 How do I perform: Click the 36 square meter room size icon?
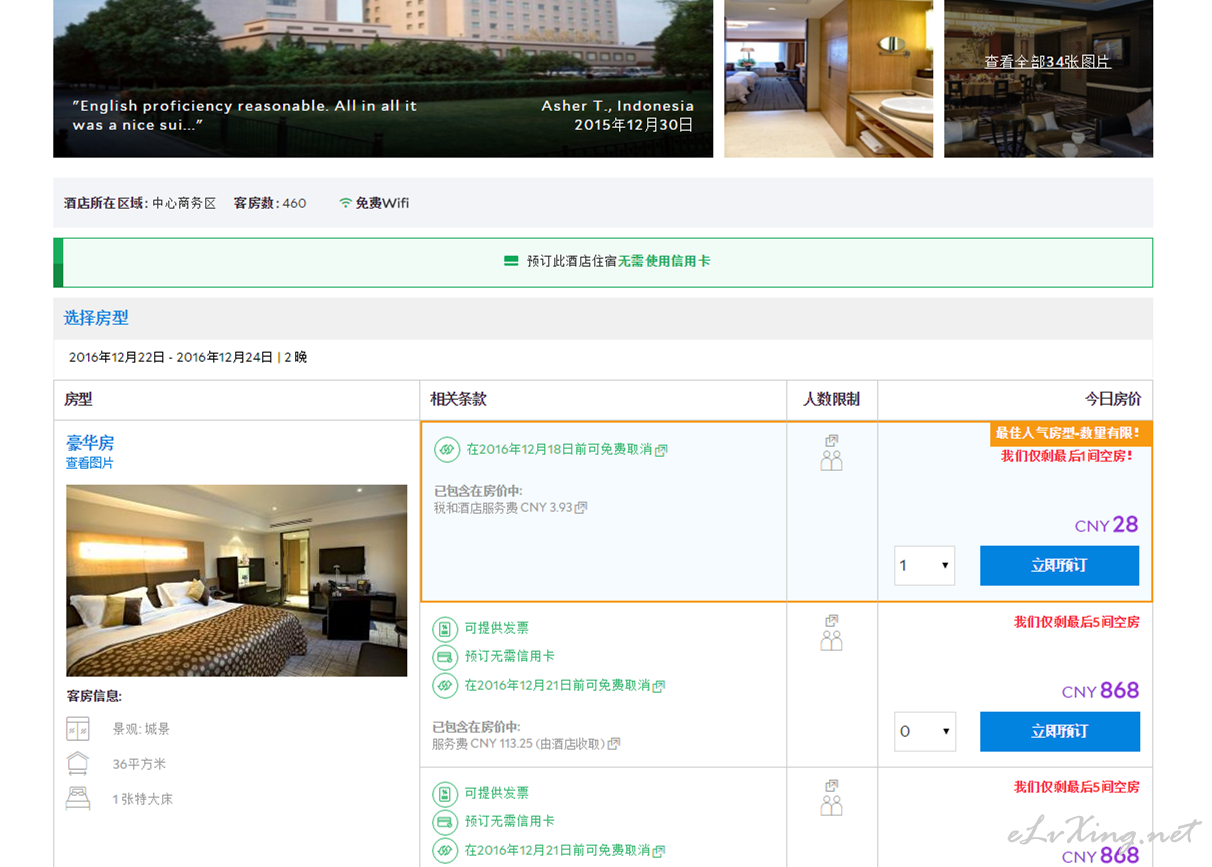[x=78, y=764]
